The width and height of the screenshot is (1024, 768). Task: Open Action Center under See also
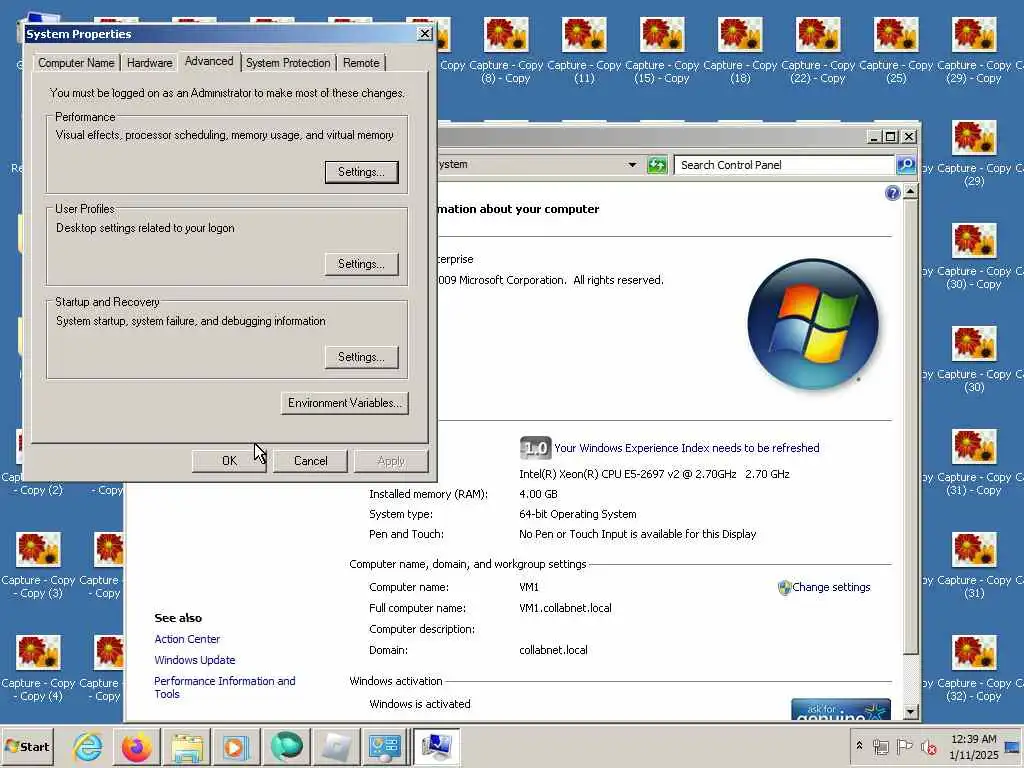coord(187,639)
